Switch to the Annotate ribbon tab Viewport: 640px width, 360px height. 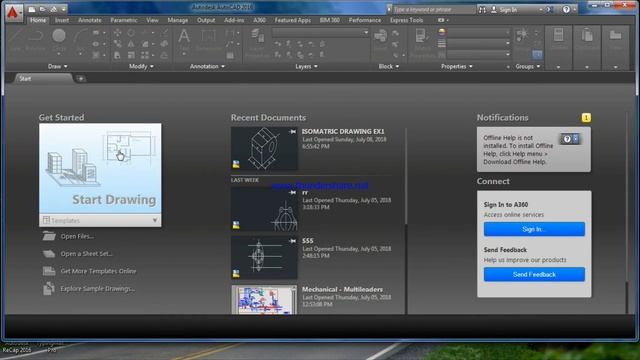[x=89, y=20]
